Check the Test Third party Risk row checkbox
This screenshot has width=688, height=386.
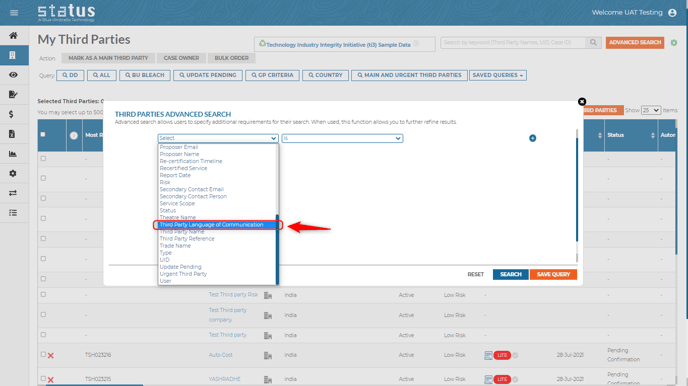(43, 294)
